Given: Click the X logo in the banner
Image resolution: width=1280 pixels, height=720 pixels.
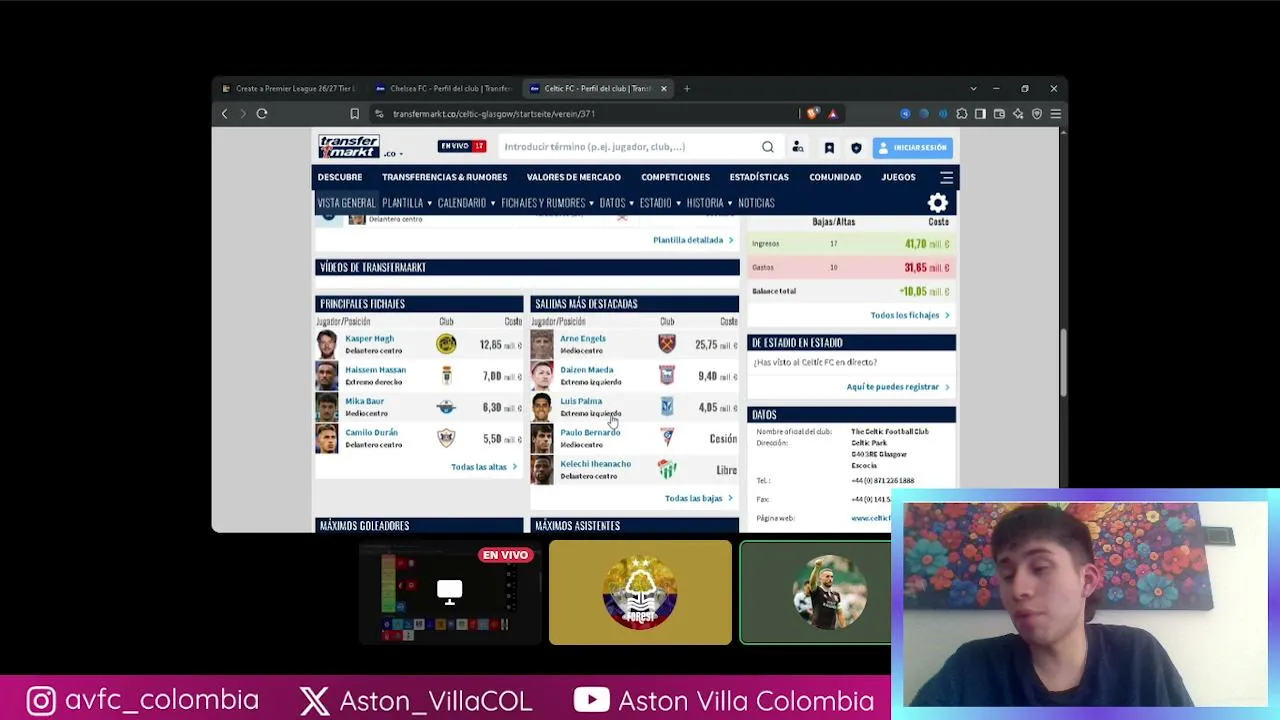Looking at the screenshot, I should point(314,701).
